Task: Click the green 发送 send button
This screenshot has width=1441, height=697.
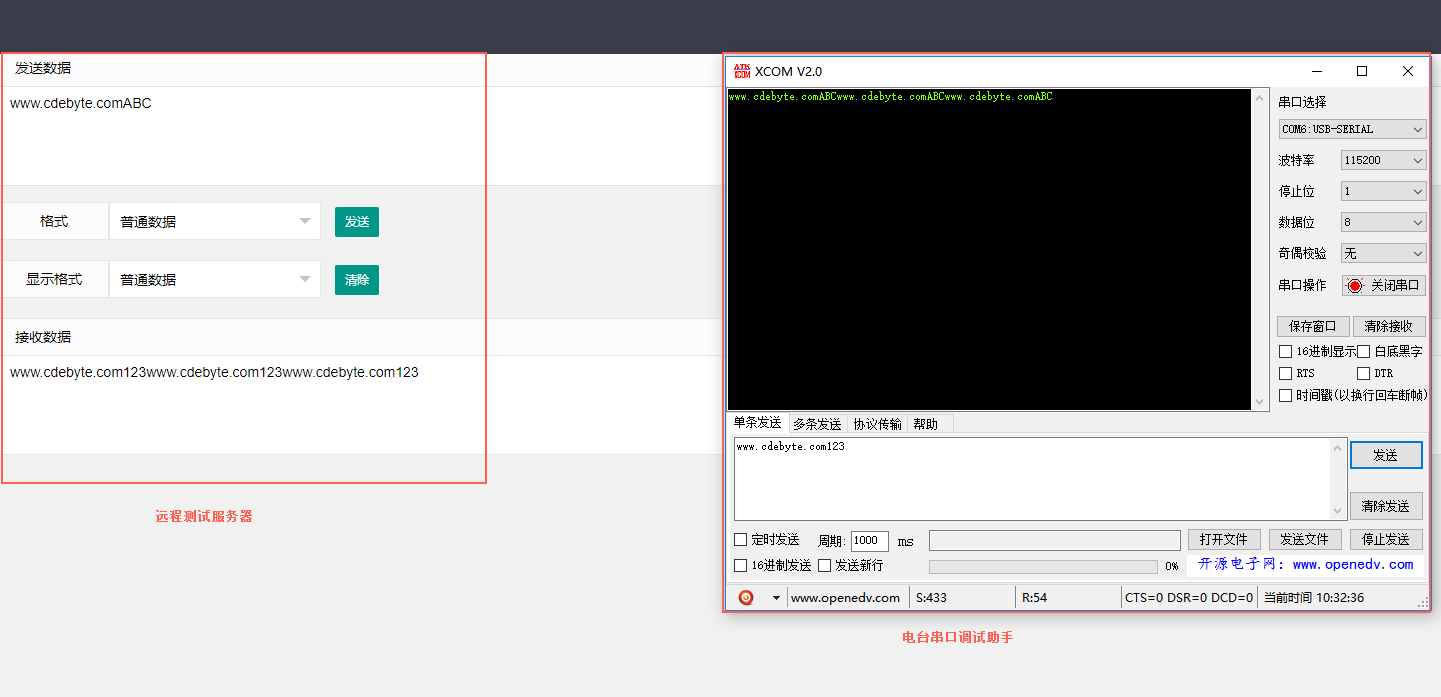Action: [x=357, y=221]
